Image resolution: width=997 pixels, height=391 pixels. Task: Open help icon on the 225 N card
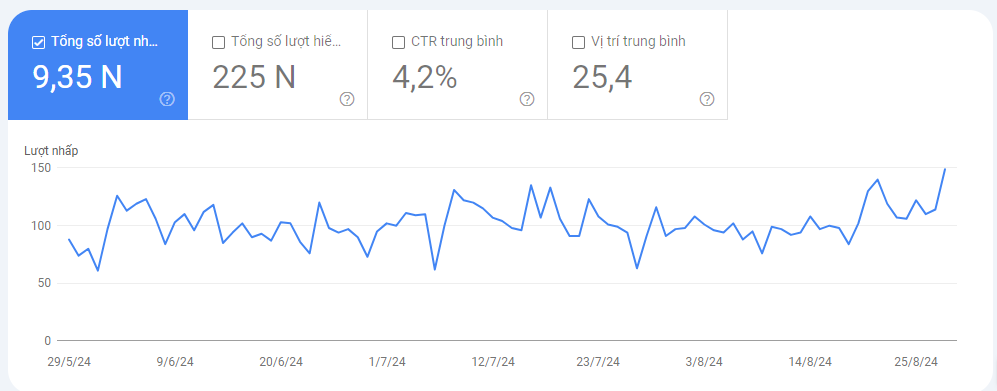347,99
